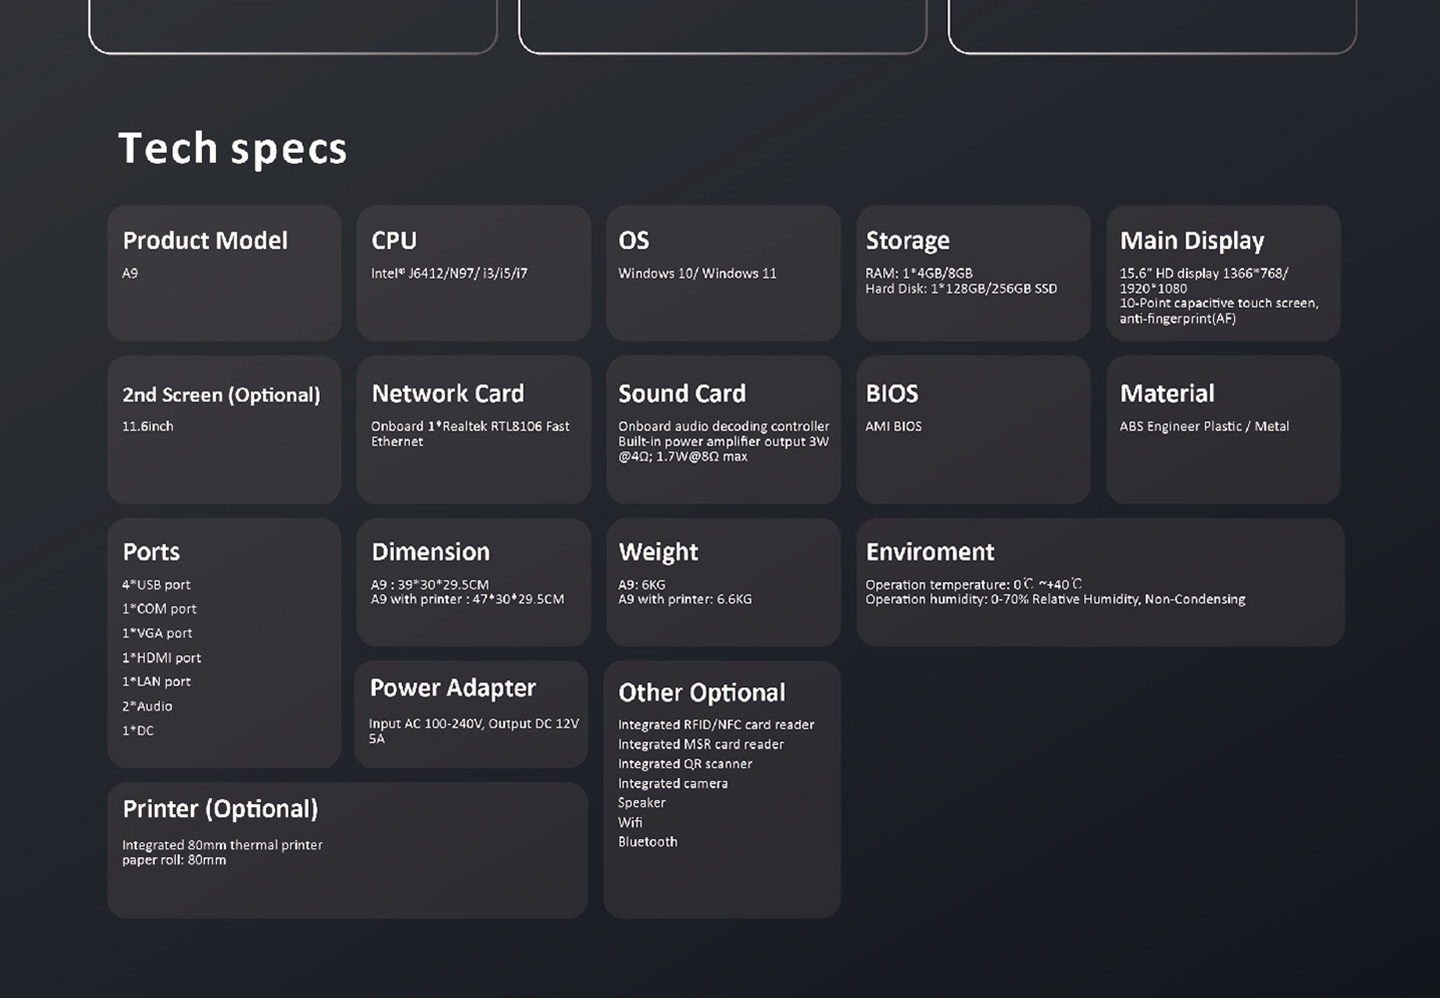
Task: Click the Main Display card title
Action: tap(1191, 241)
